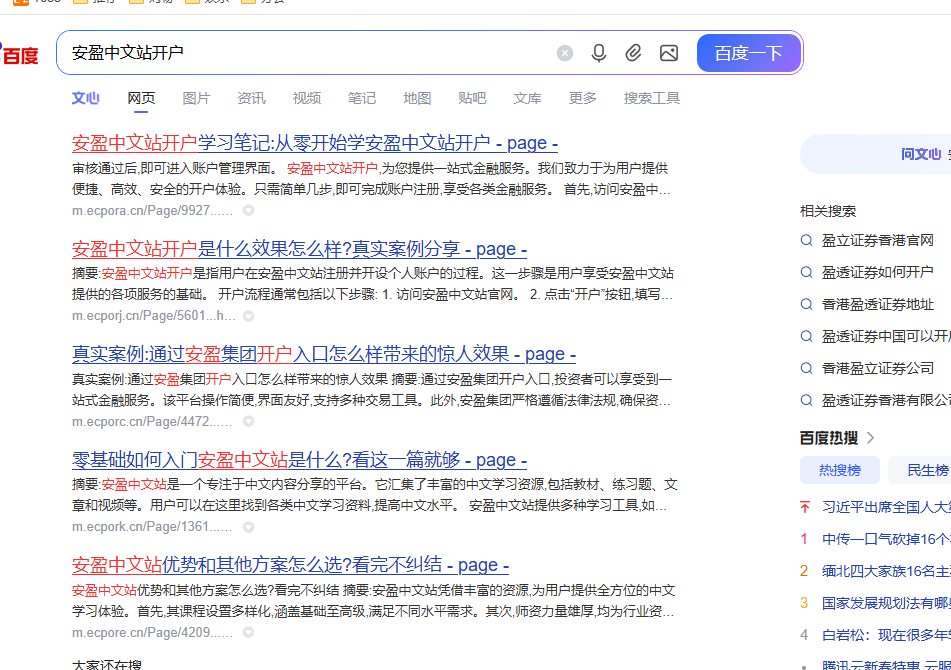Open image search with the camera icon
The image size is (951, 670).
669,53
